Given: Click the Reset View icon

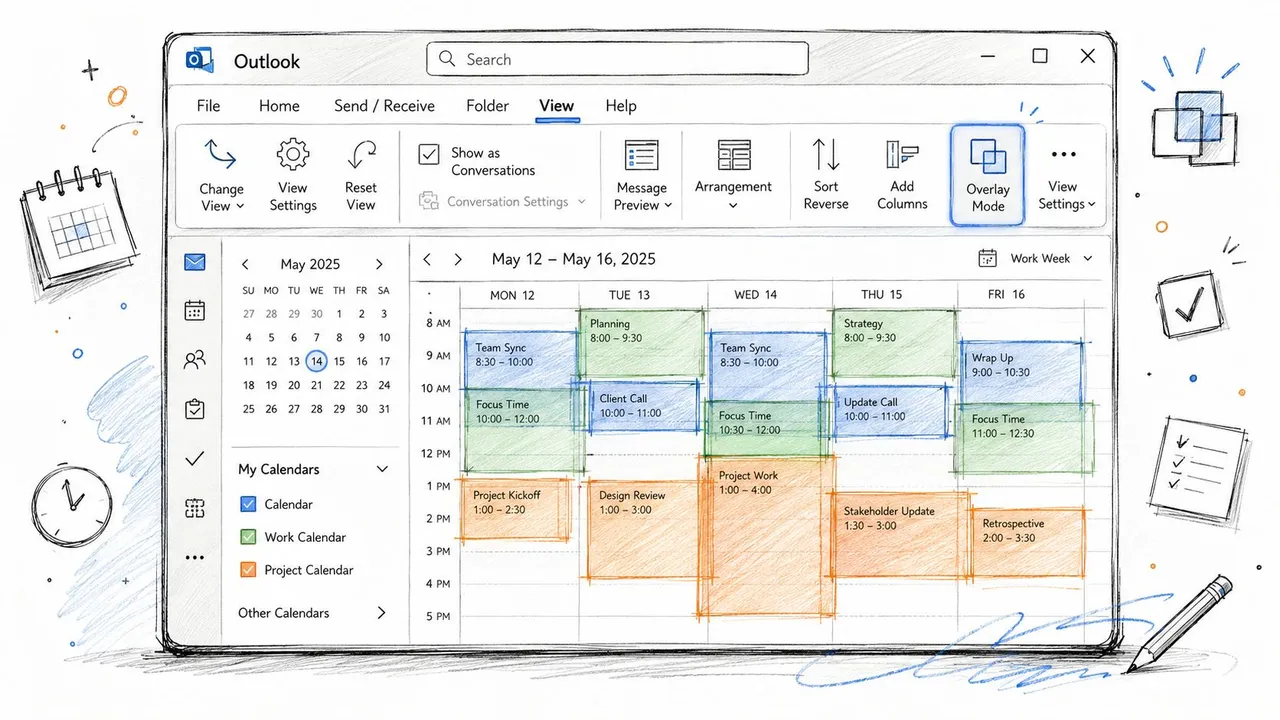Looking at the screenshot, I should pos(361,156).
